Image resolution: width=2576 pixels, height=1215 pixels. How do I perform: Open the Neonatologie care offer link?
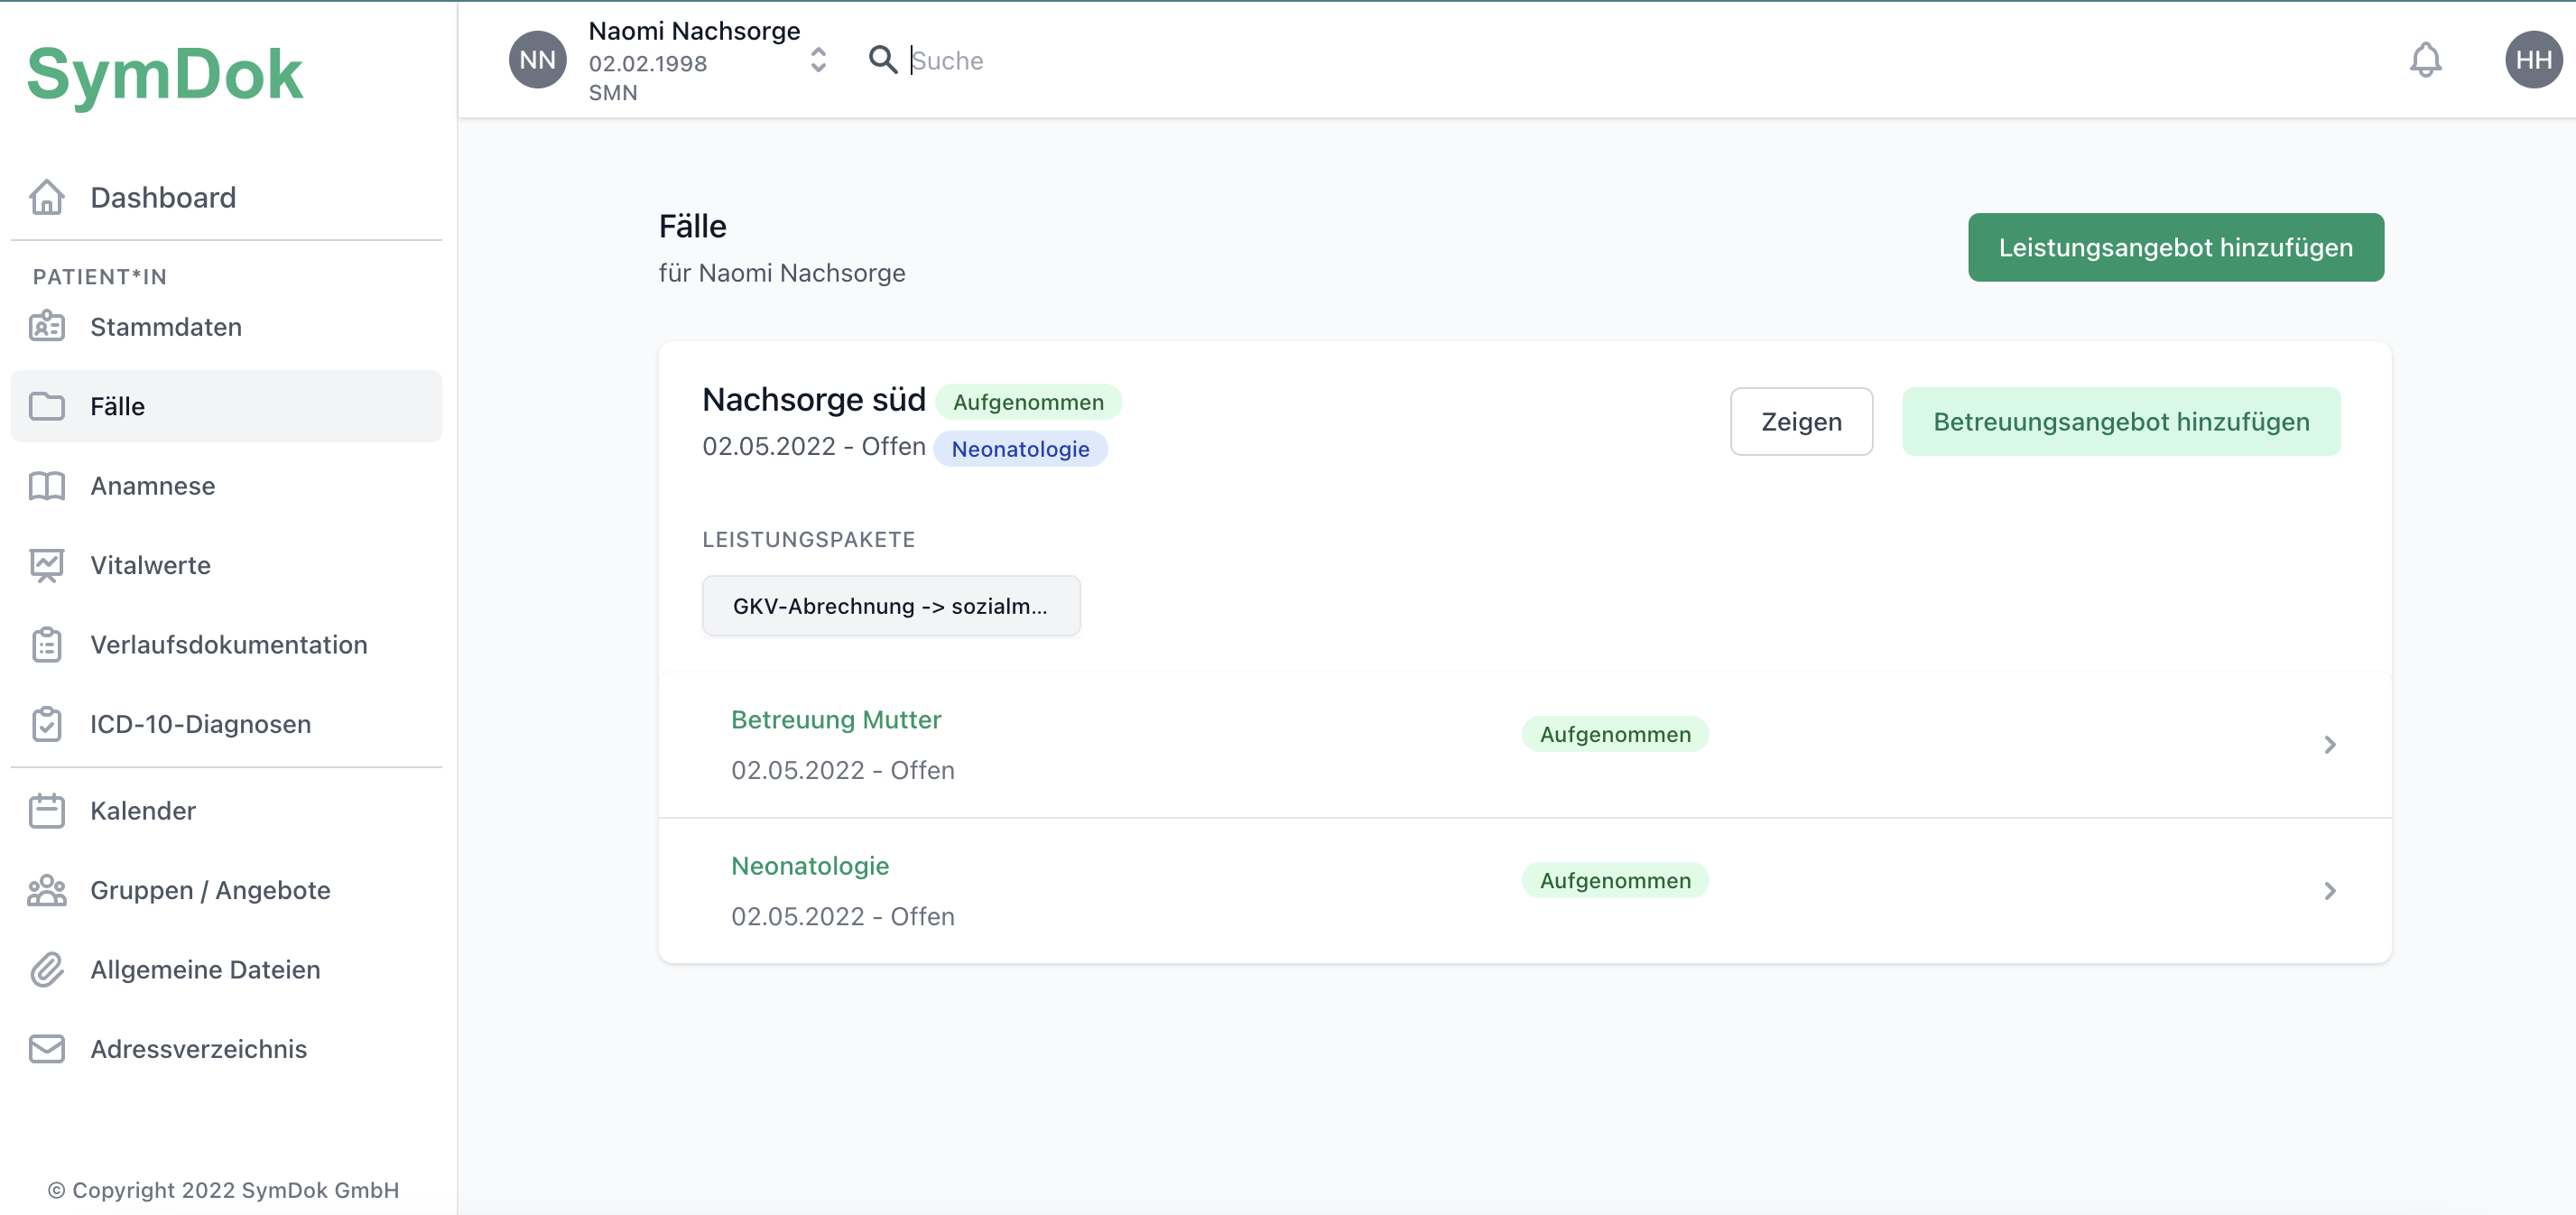tap(810, 866)
